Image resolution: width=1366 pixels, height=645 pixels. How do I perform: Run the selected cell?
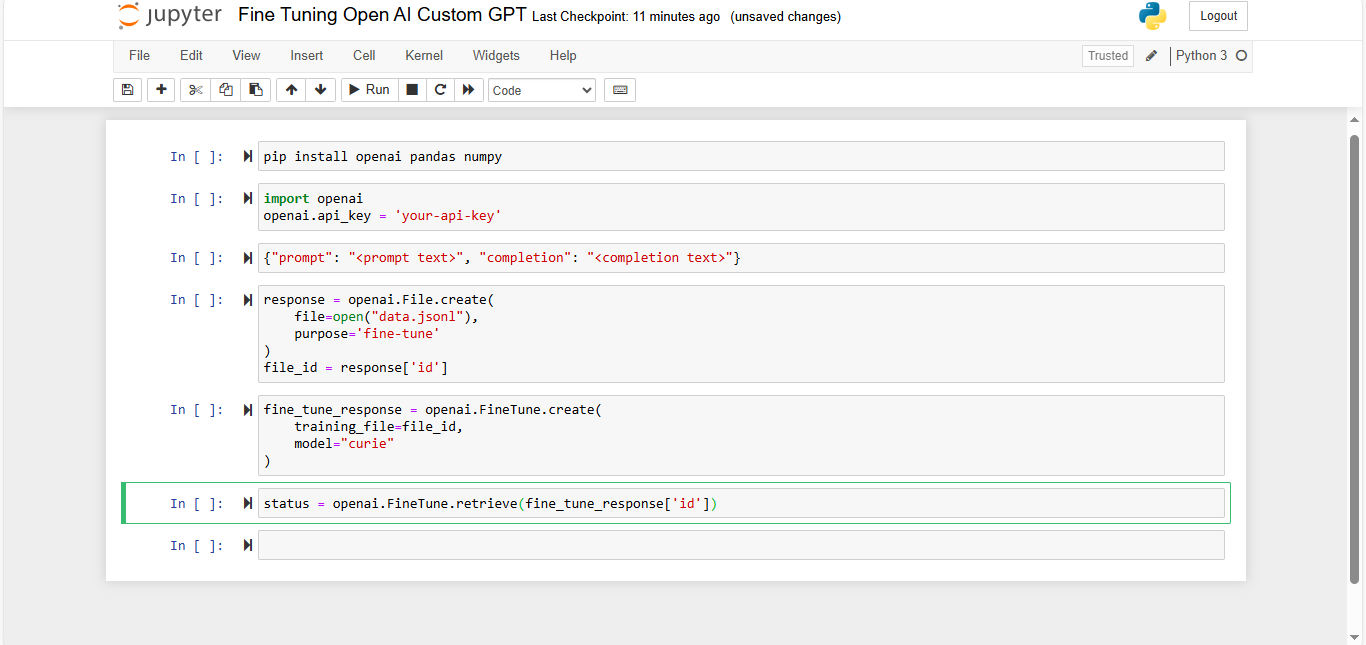pyautogui.click(x=368, y=89)
